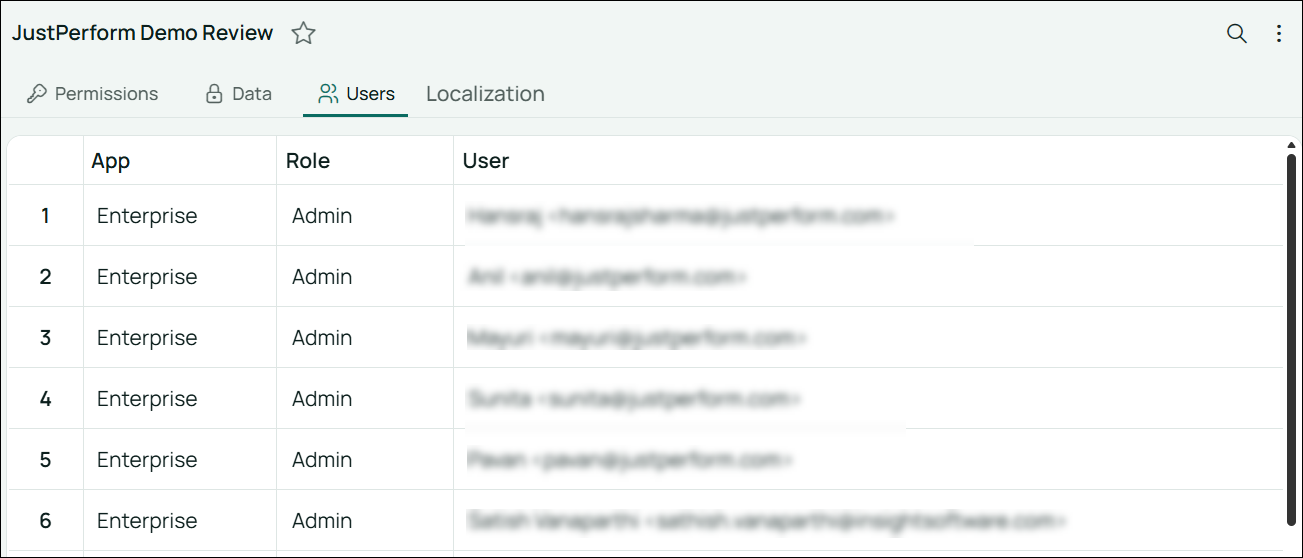Click the Role column header

[x=365, y=161]
